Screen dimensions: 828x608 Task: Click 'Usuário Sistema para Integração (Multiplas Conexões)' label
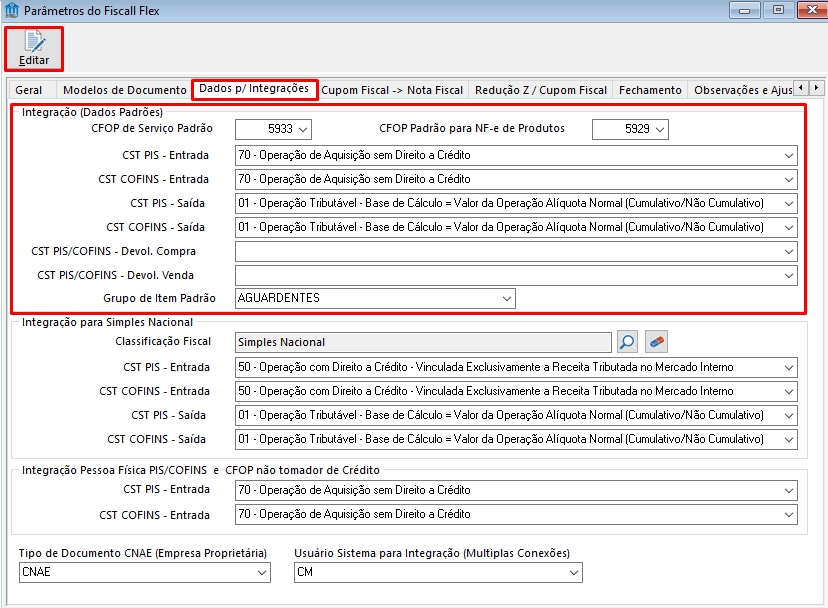point(432,553)
